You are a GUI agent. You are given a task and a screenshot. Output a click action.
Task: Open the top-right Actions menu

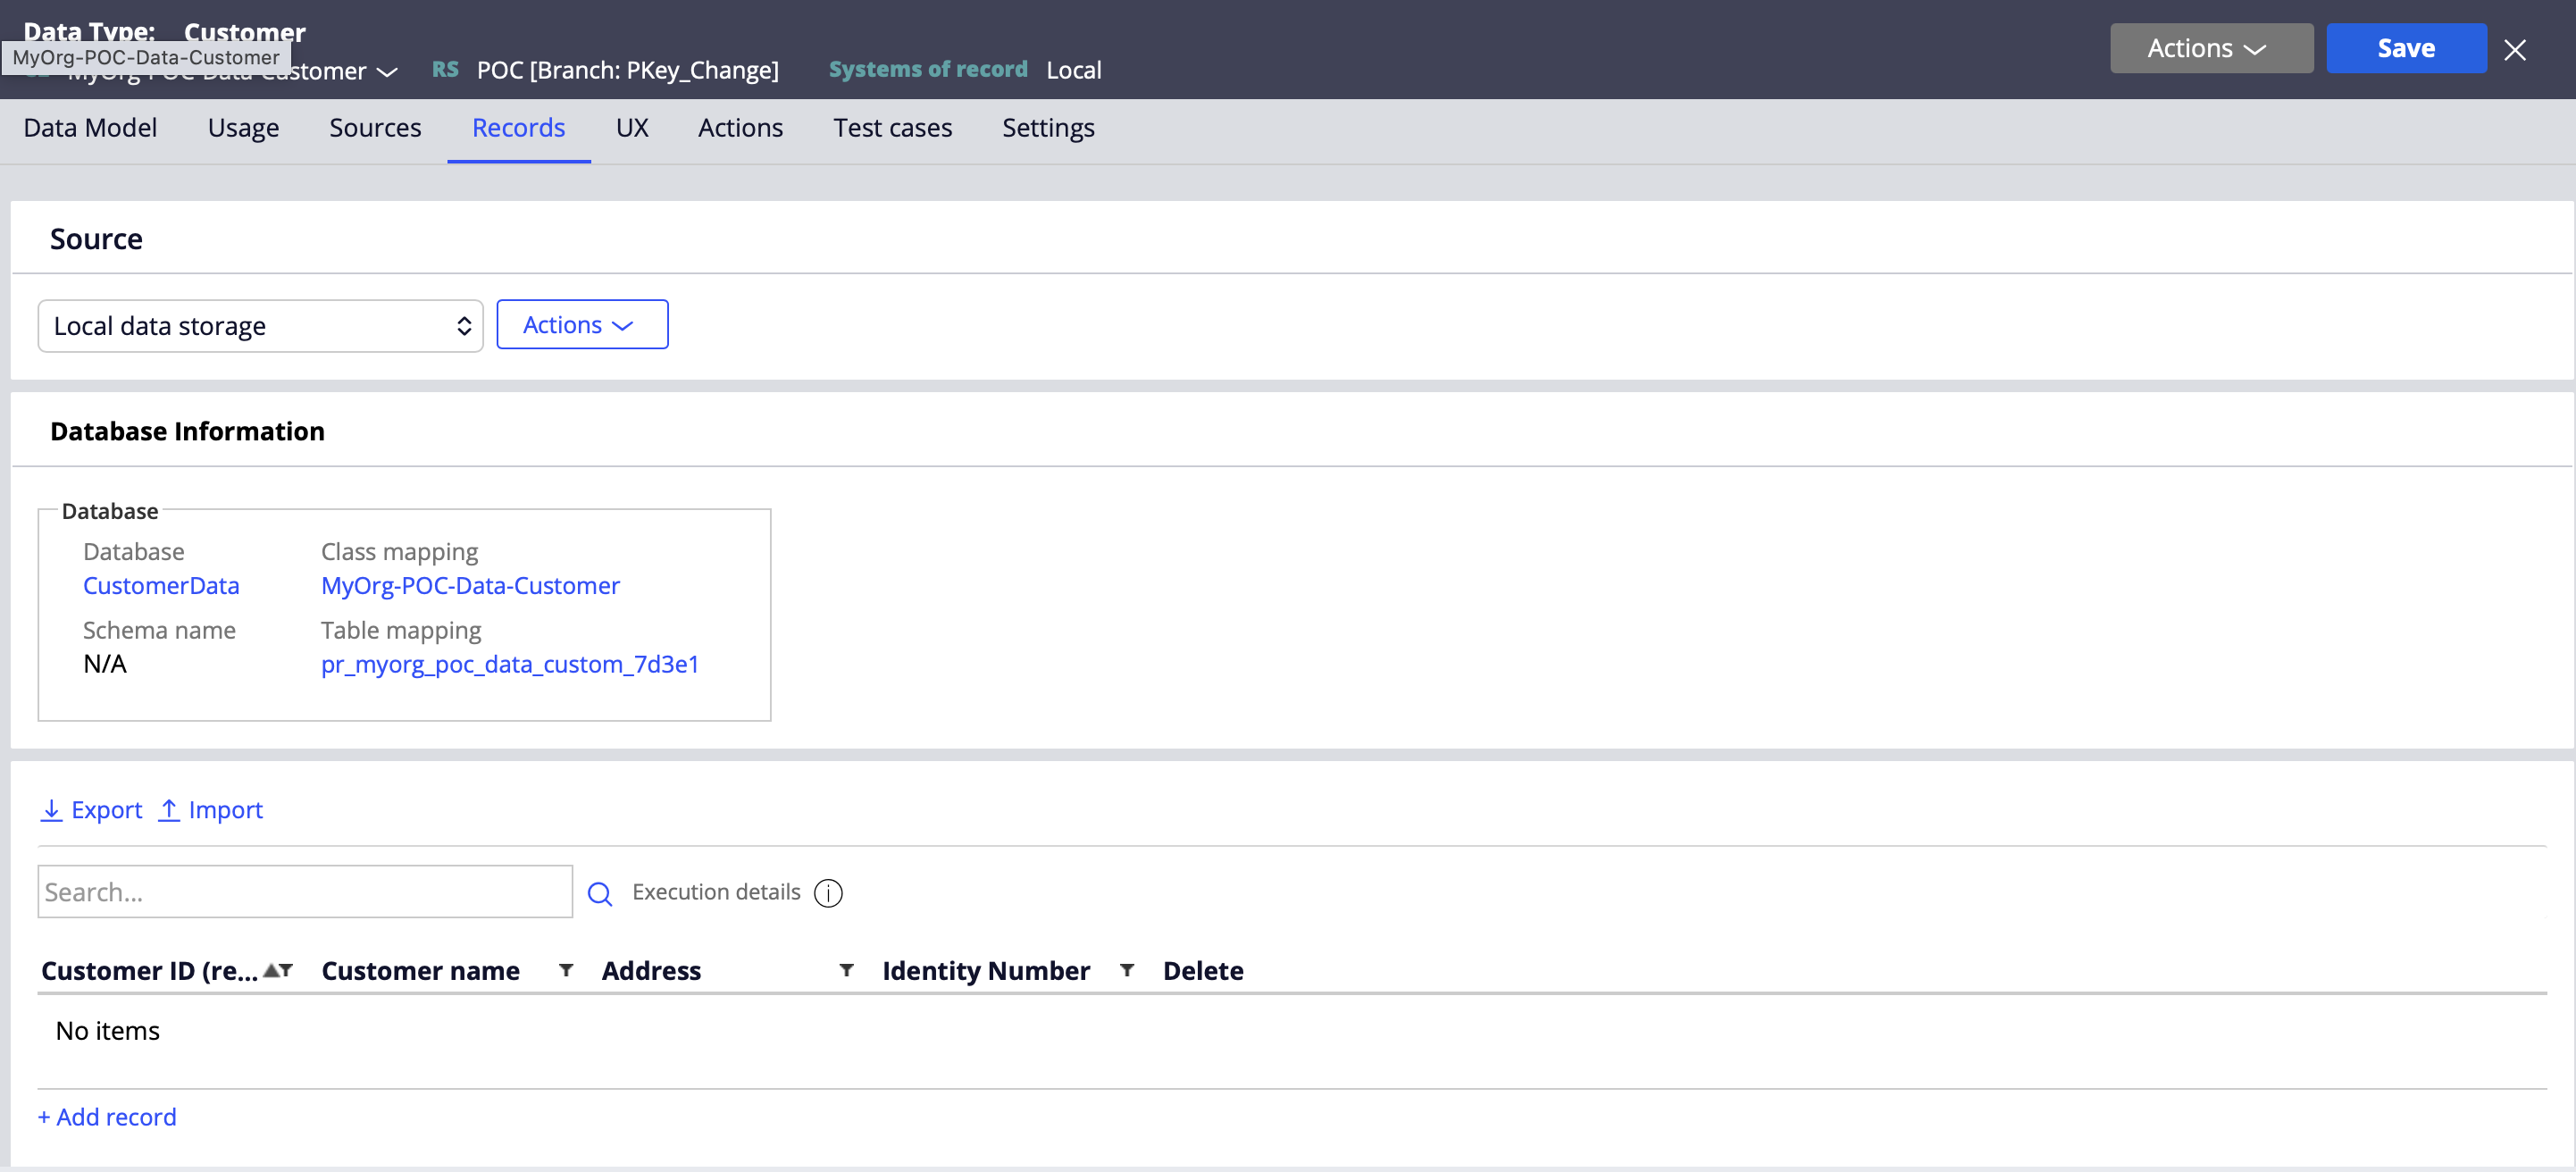[2210, 48]
